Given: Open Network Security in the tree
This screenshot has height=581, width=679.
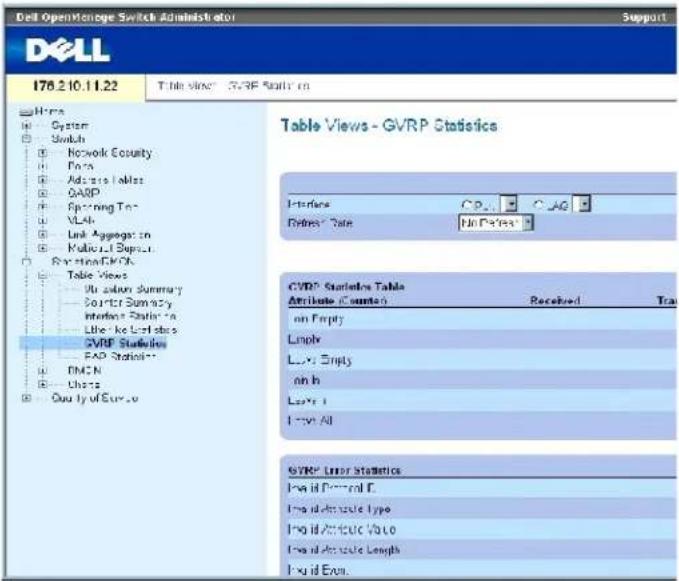Looking at the screenshot, I should [x=110, y=153].
